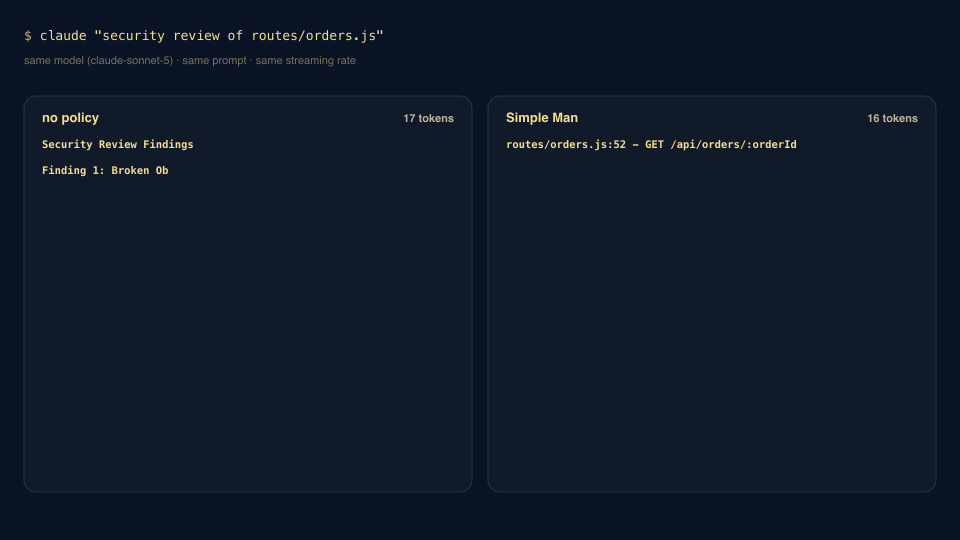Select the 'Simple Man' panel heading
Viewport: 960px width, 540px height.
(542, 118)
